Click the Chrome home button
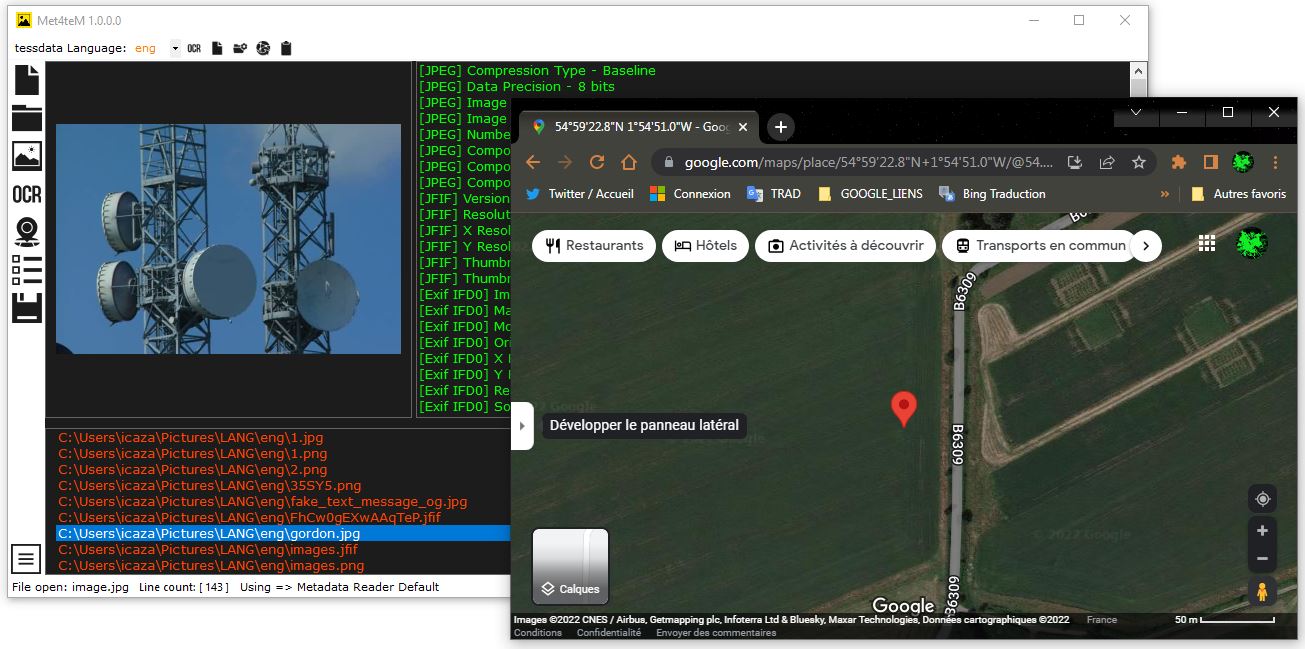 (629, 162)
